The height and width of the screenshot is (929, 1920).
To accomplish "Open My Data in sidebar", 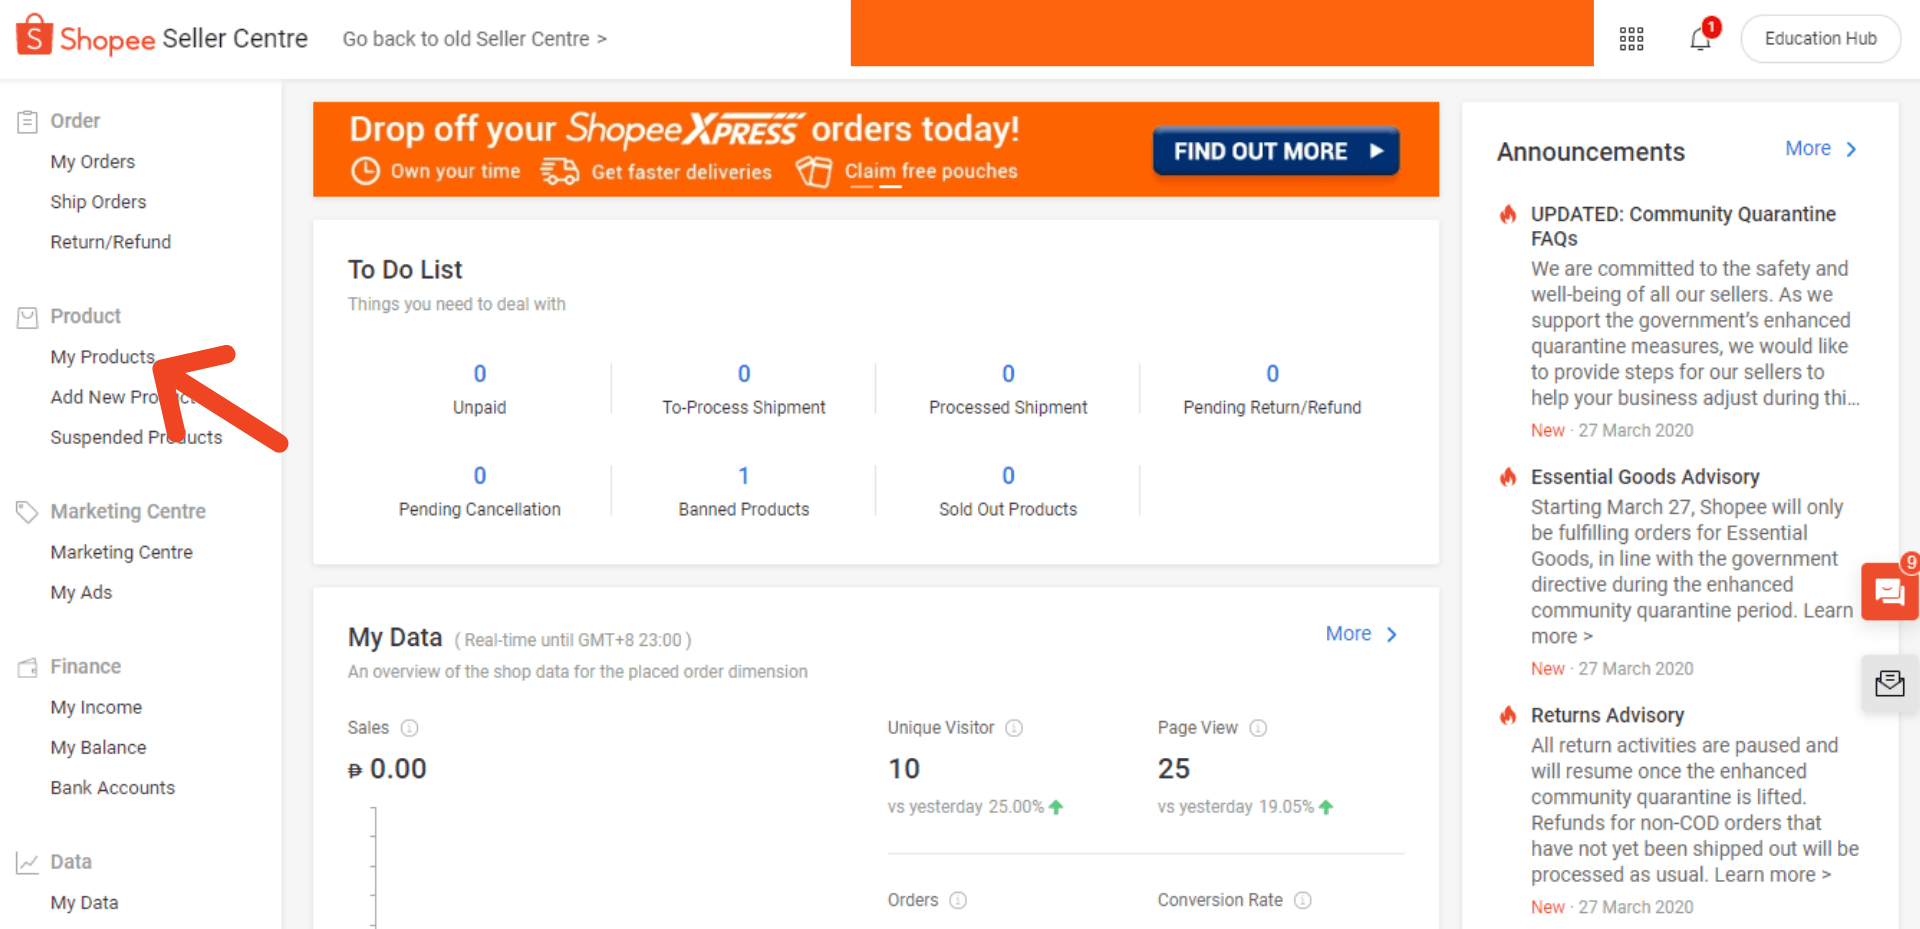I will click(x=84, y=902).
